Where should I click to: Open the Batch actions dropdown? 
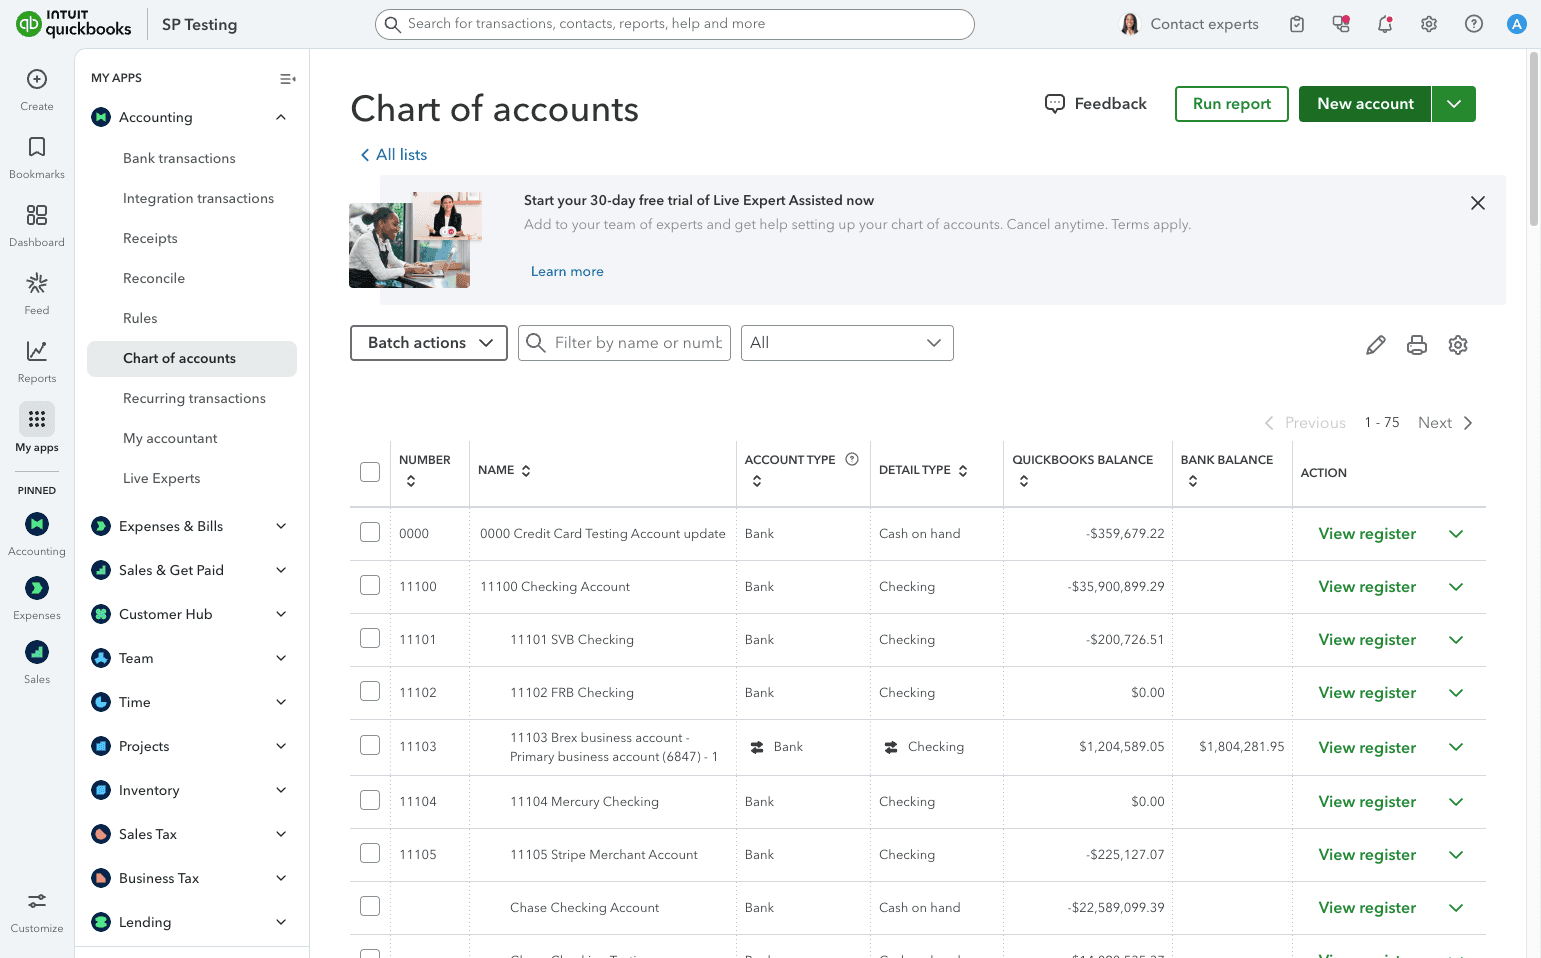click(x=428, y=342)
